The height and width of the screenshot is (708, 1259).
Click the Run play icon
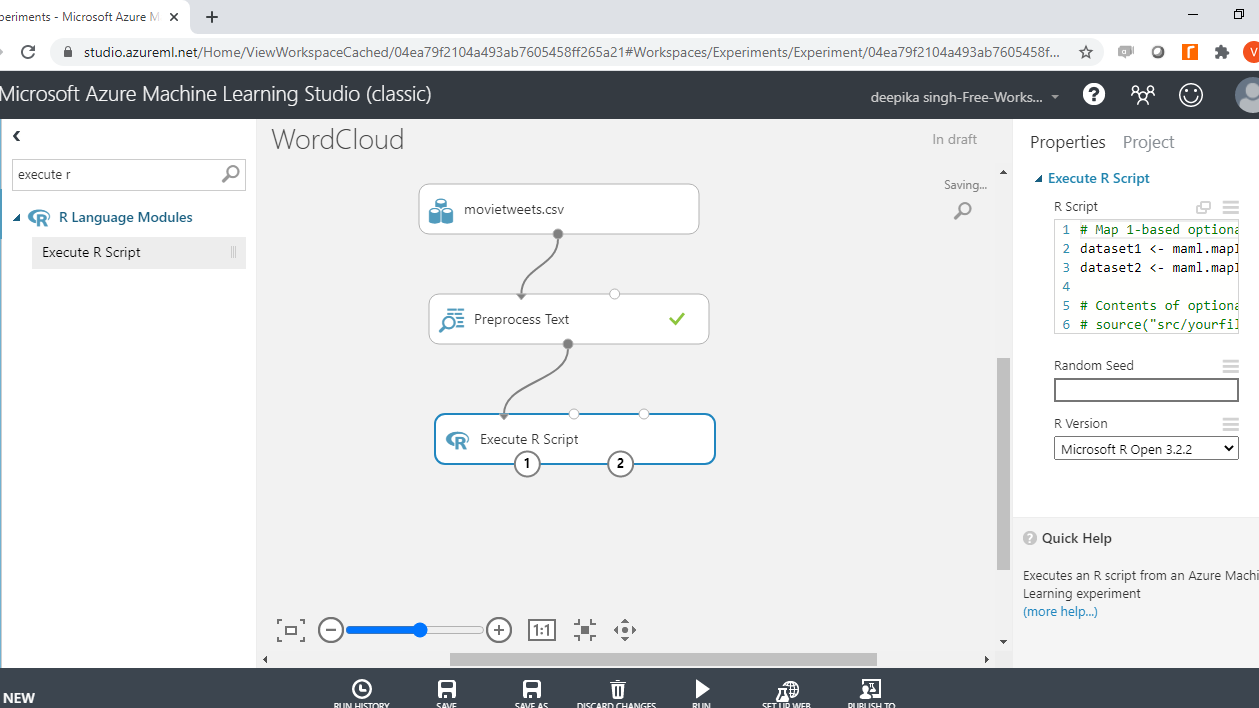pyautogui.click(x=702, y=689)
